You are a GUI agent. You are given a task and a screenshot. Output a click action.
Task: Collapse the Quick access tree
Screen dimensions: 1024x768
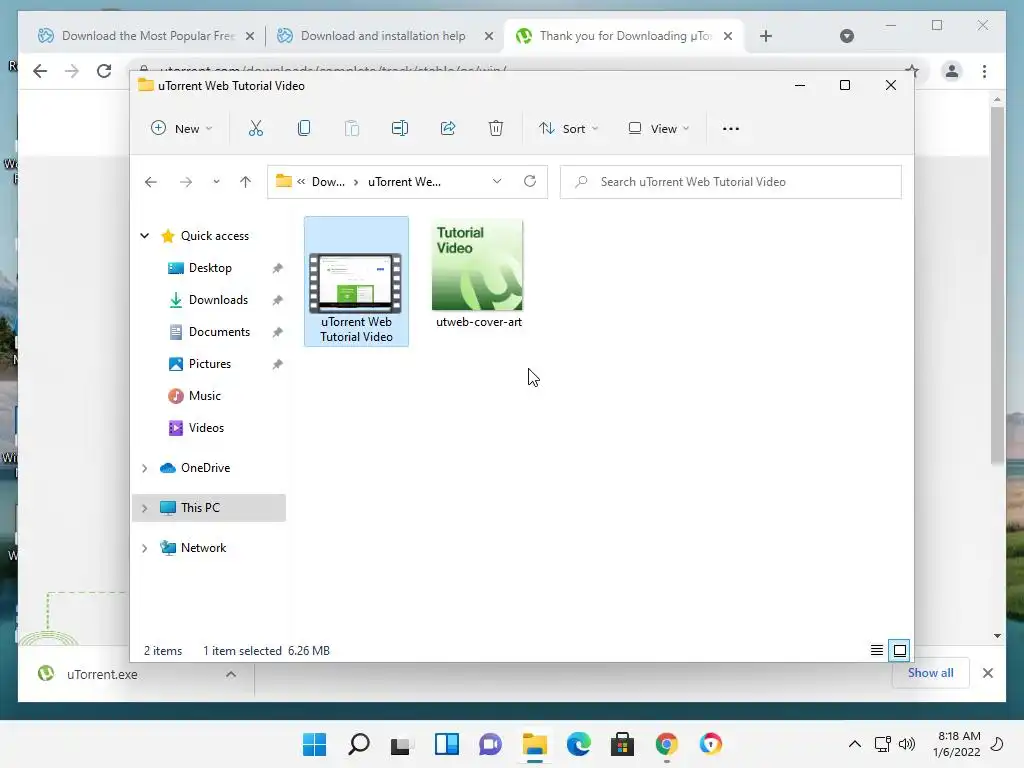click(145, 236)
